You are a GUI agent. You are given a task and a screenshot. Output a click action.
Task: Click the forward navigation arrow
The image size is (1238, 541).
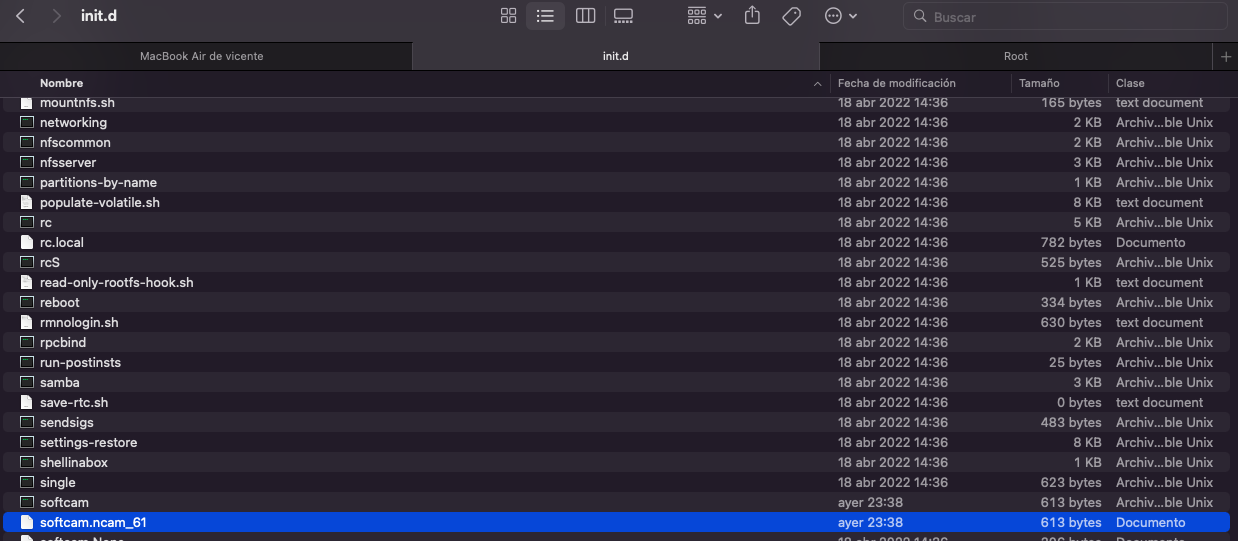pyautogui.click(x=57, y=16)
